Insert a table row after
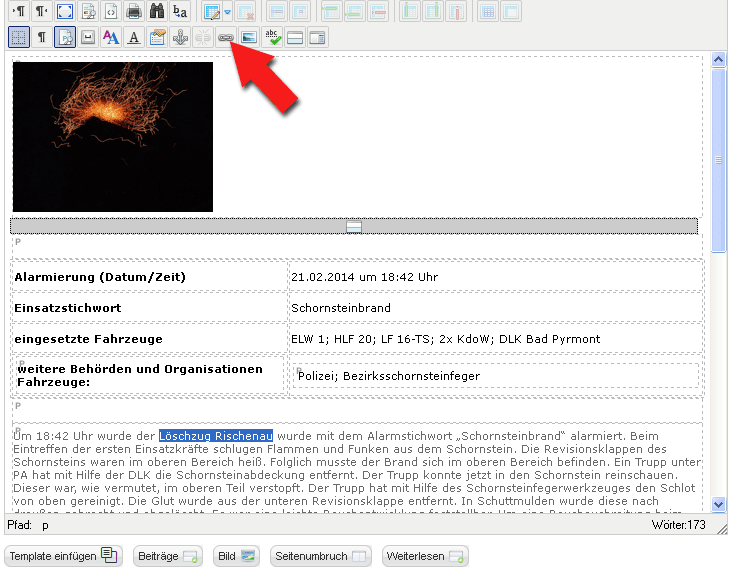The image size is (732, 577). tap(355, 12)
